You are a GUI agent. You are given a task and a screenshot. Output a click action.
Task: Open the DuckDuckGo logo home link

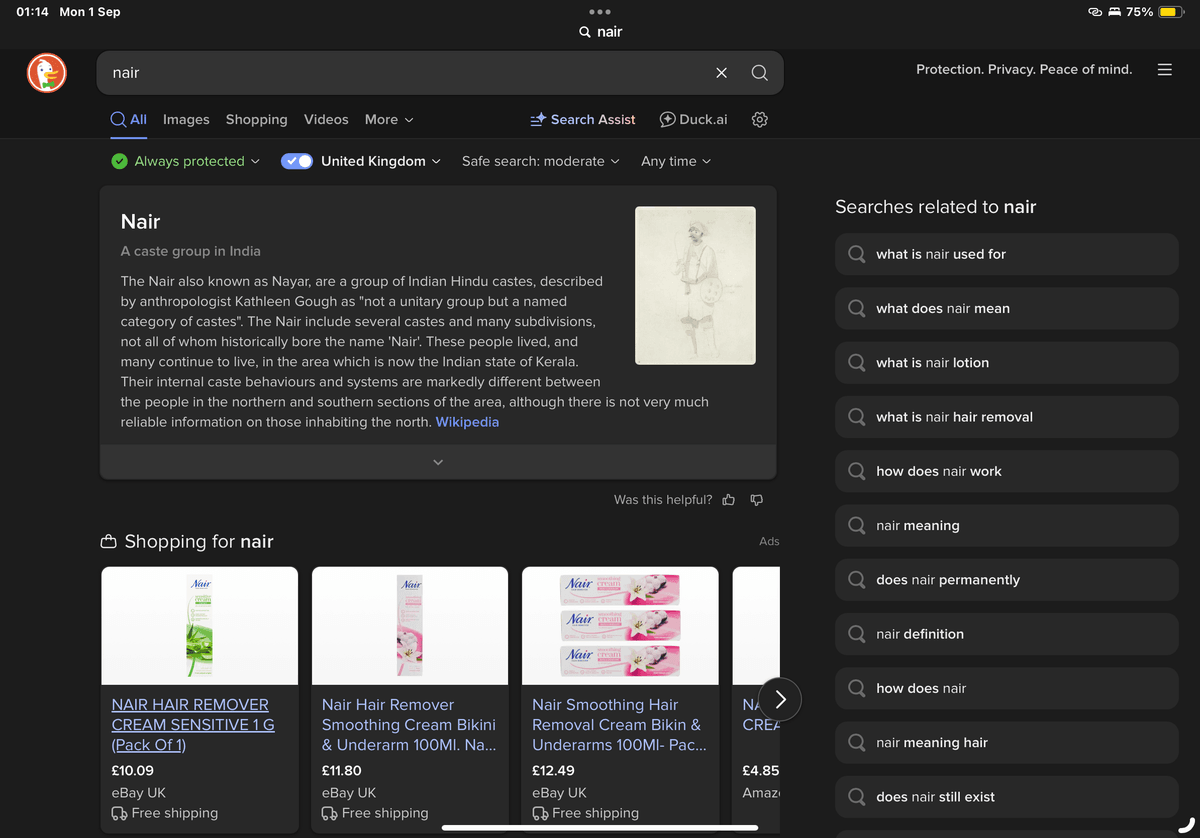(x=47, y=73)
